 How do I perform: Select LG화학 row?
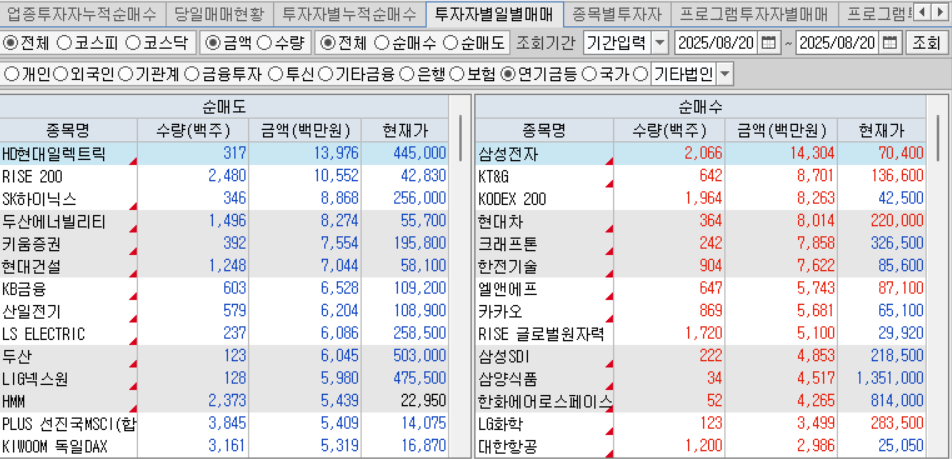pyautogui.click(x=701, y=424)
